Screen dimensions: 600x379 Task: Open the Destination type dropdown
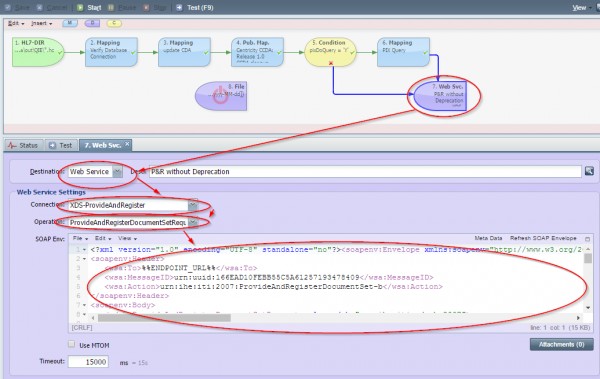(x=117, y=172)
